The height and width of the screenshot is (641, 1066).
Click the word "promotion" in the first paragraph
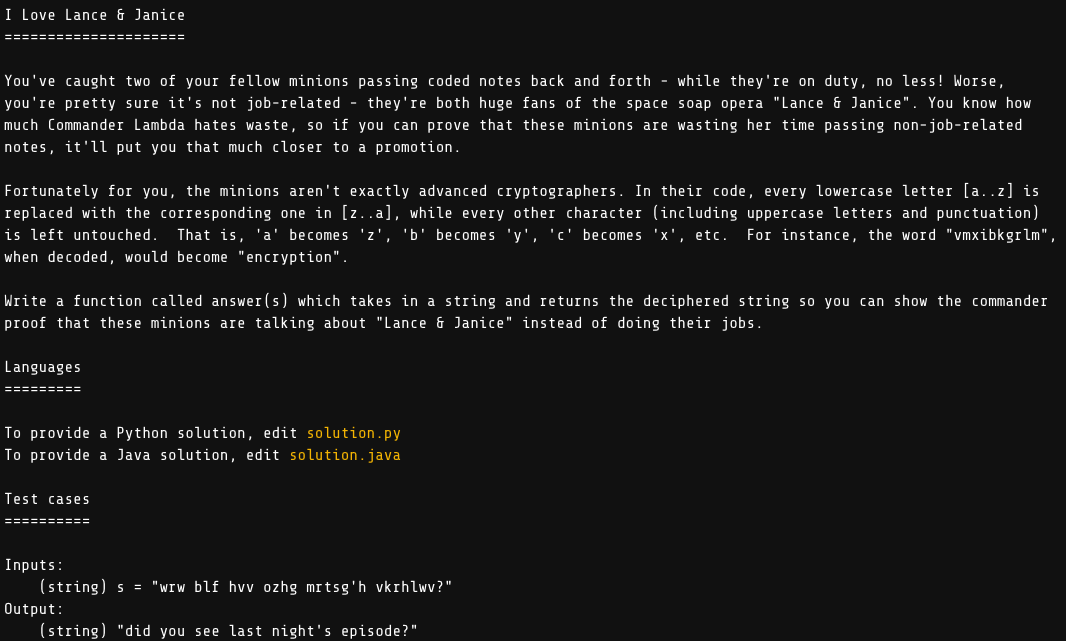(418, 147)
